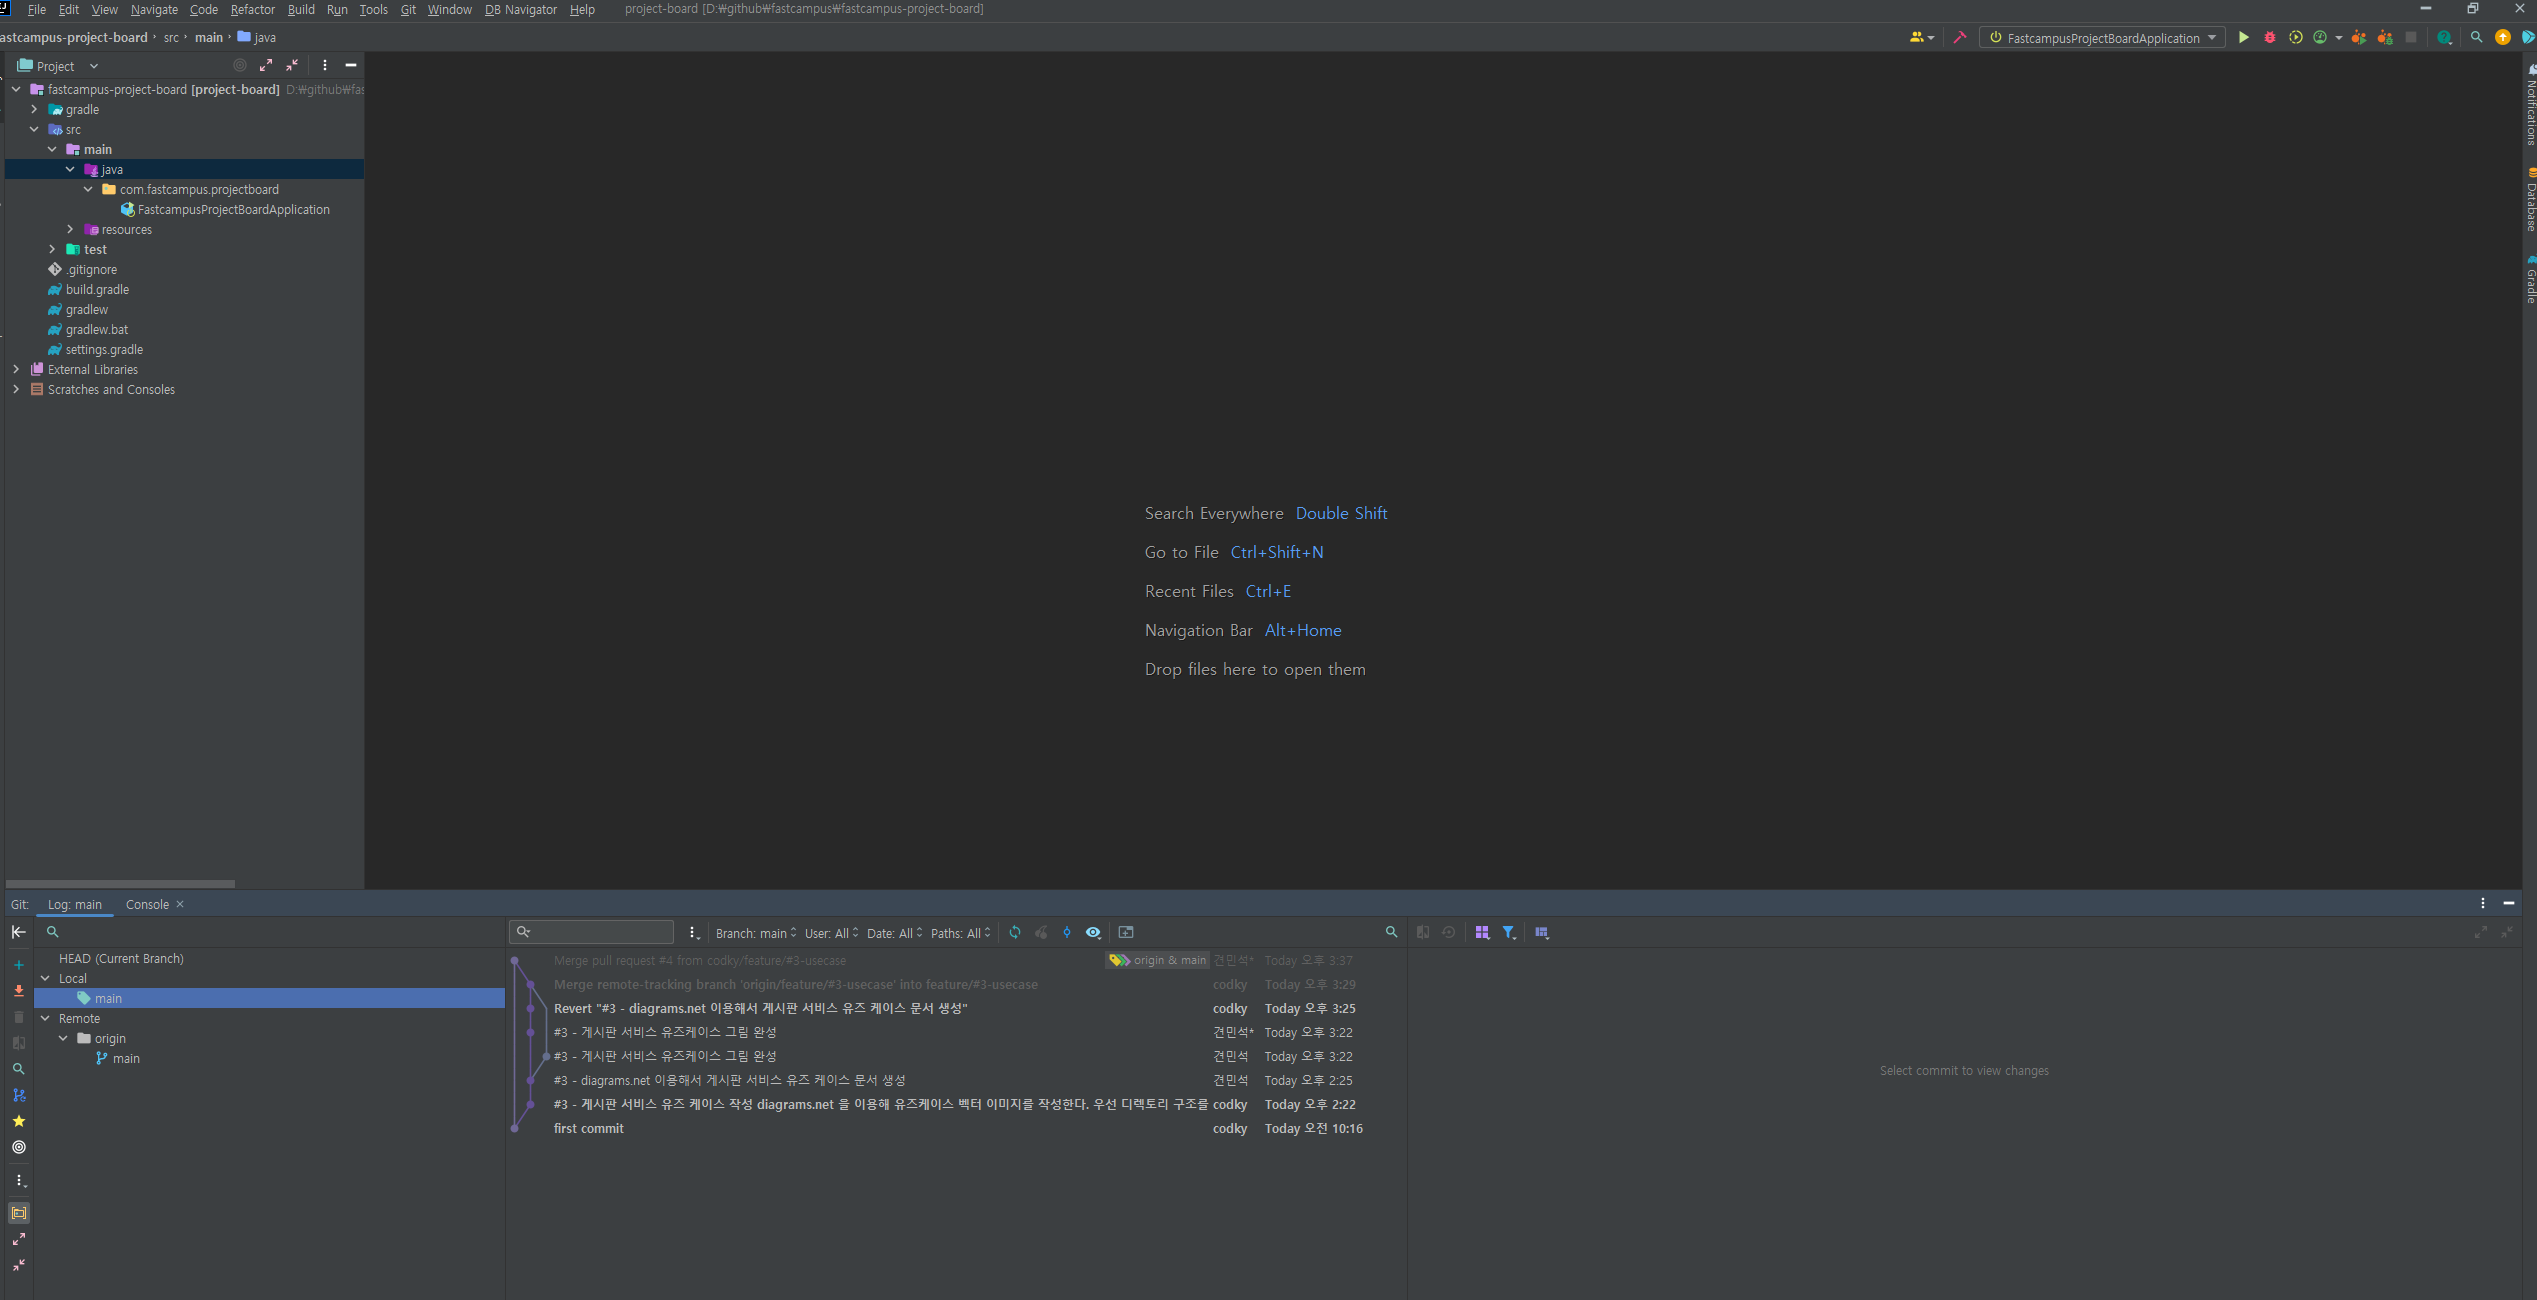Start debugging with the bug icon

[2269, 38]
